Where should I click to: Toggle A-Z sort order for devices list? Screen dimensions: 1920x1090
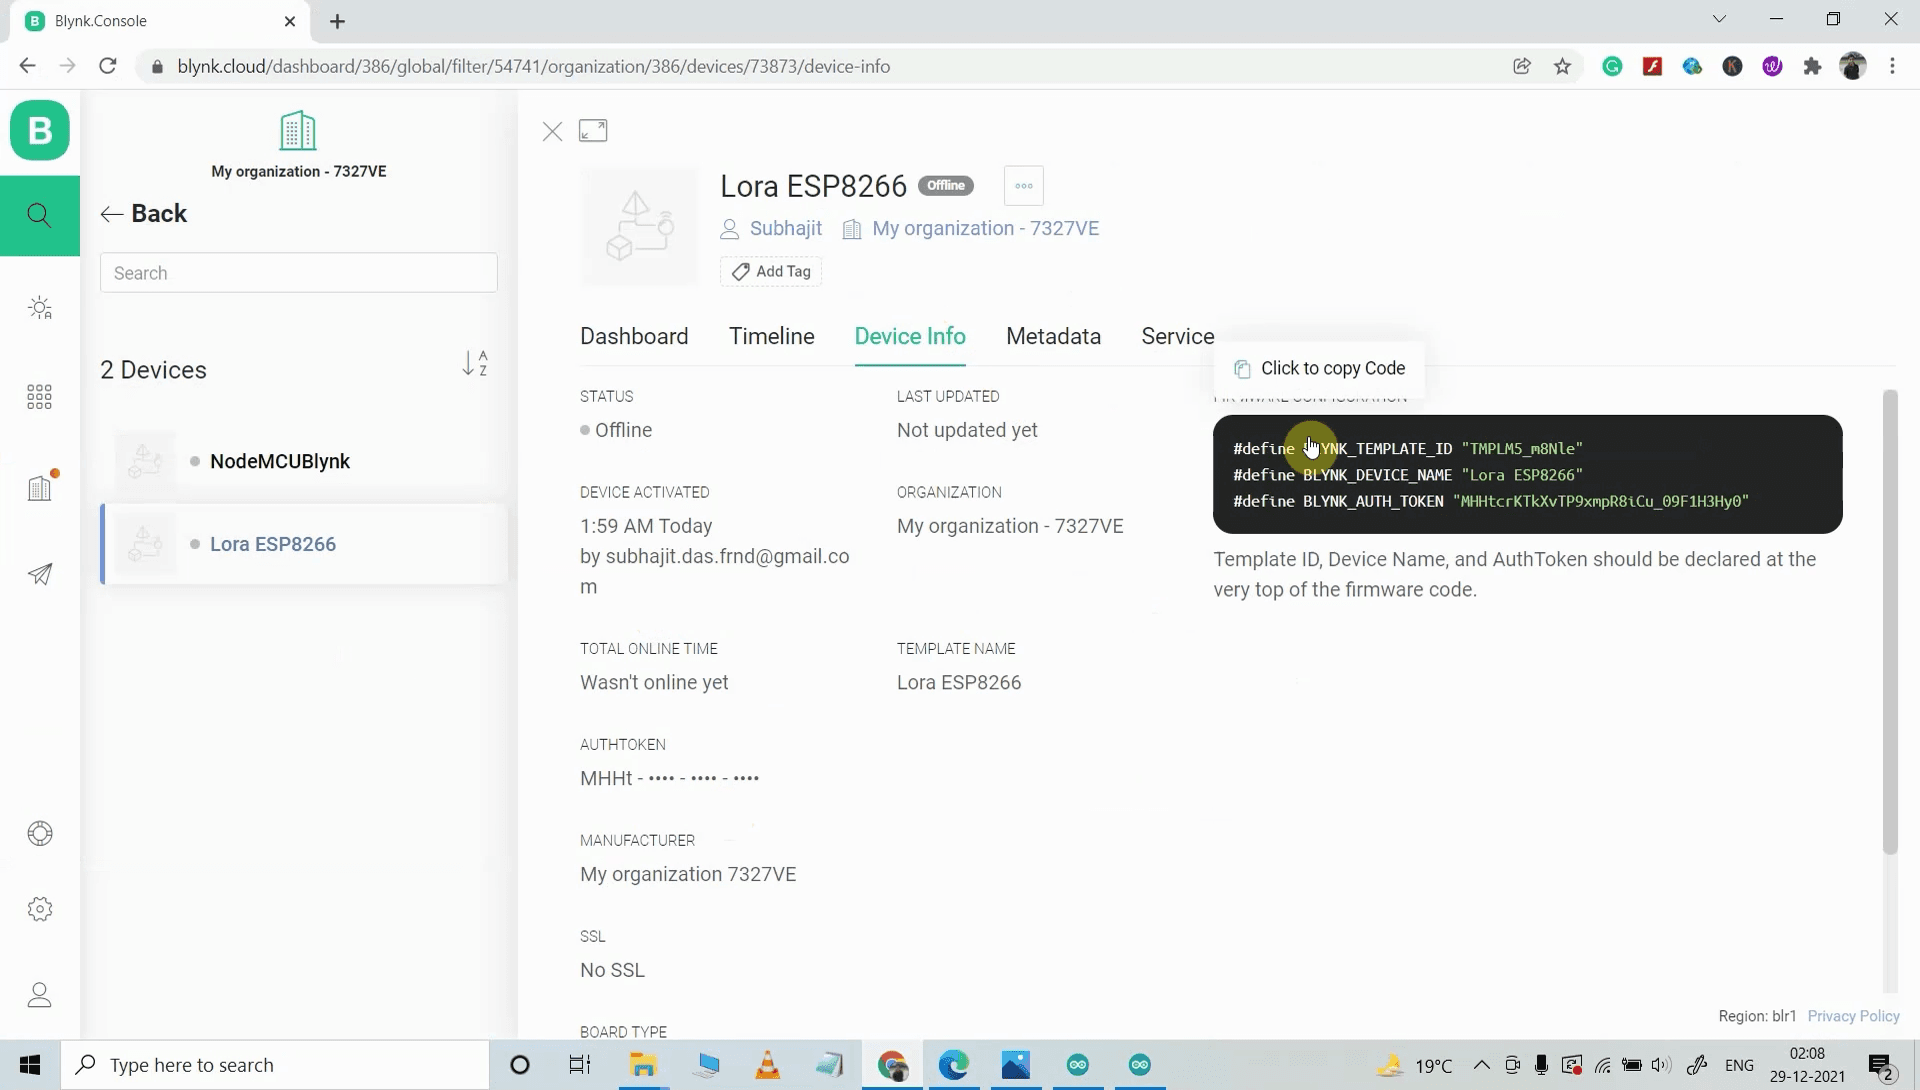tap(475, 364)
